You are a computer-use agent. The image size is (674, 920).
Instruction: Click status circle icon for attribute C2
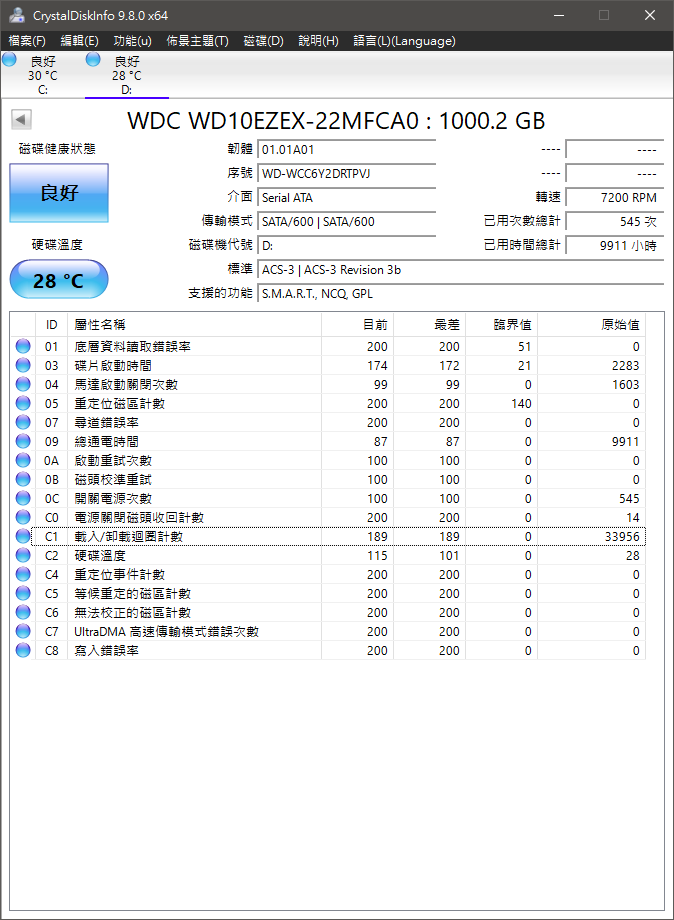(23, 555)
